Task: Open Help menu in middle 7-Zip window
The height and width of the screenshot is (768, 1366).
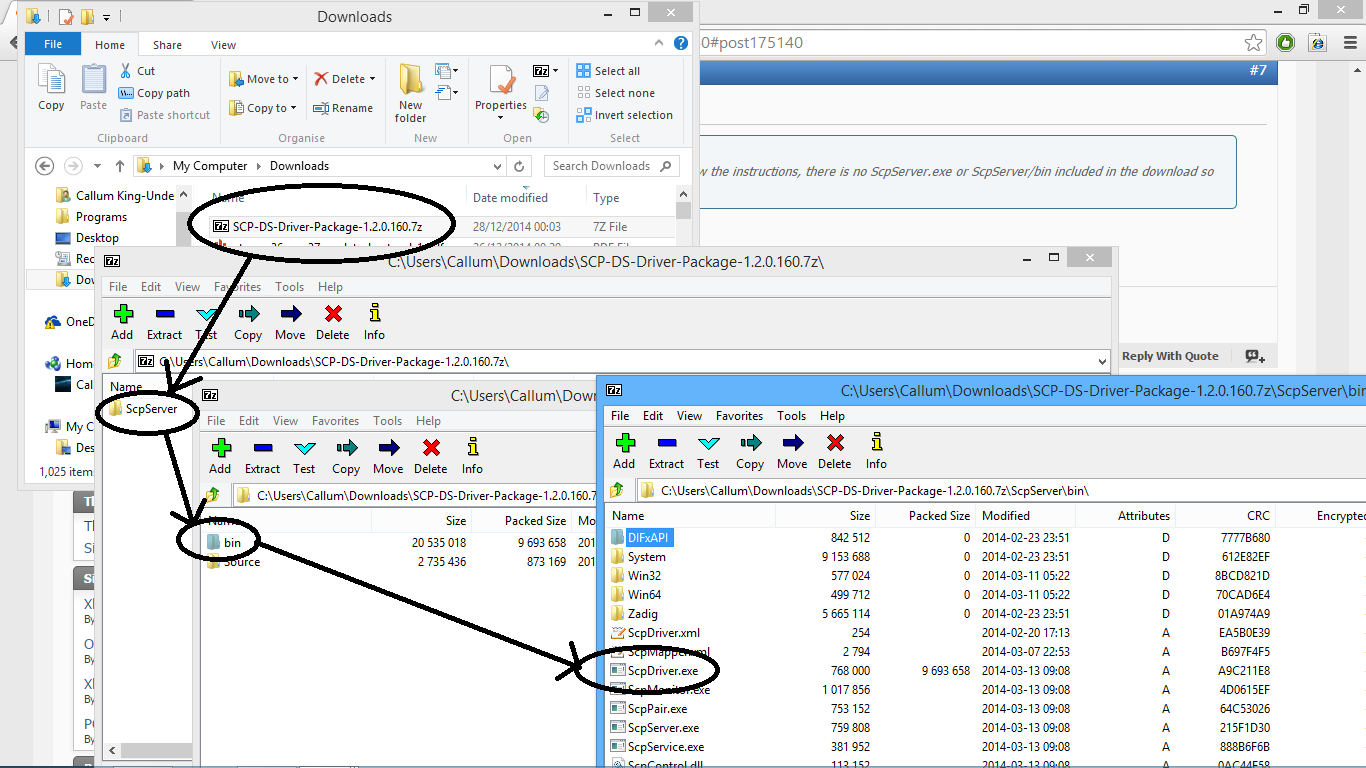Action: tap(428, 421)
